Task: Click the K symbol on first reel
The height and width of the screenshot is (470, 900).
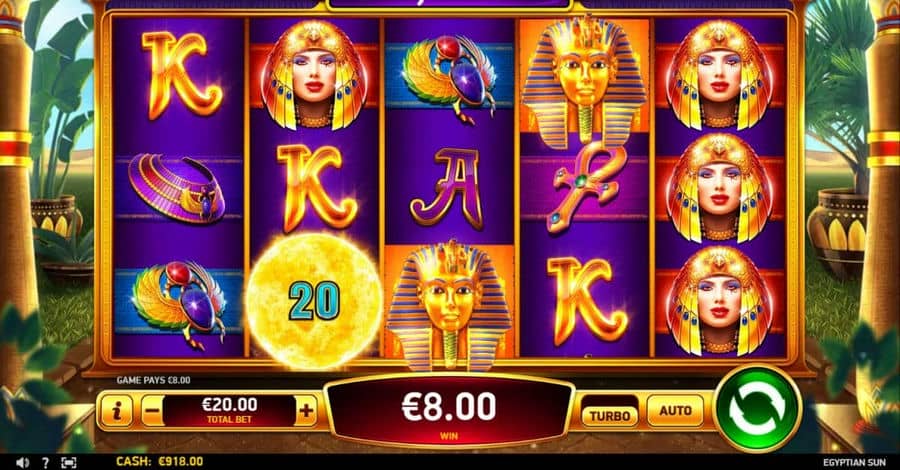Action: (x=180, y=75)
